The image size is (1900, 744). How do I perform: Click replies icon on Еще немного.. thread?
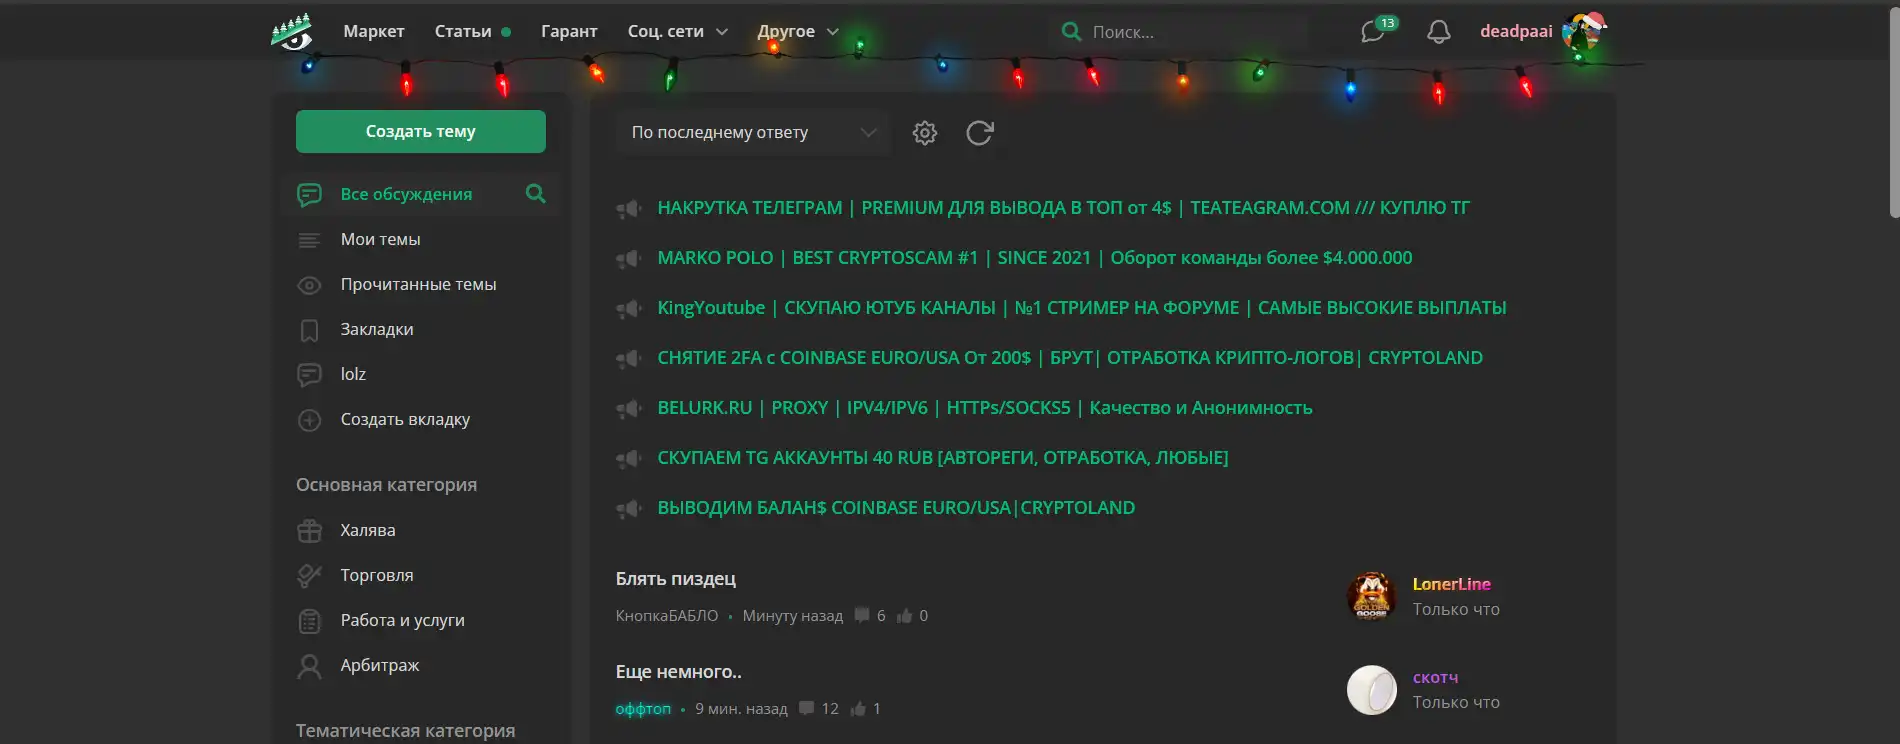806,709
